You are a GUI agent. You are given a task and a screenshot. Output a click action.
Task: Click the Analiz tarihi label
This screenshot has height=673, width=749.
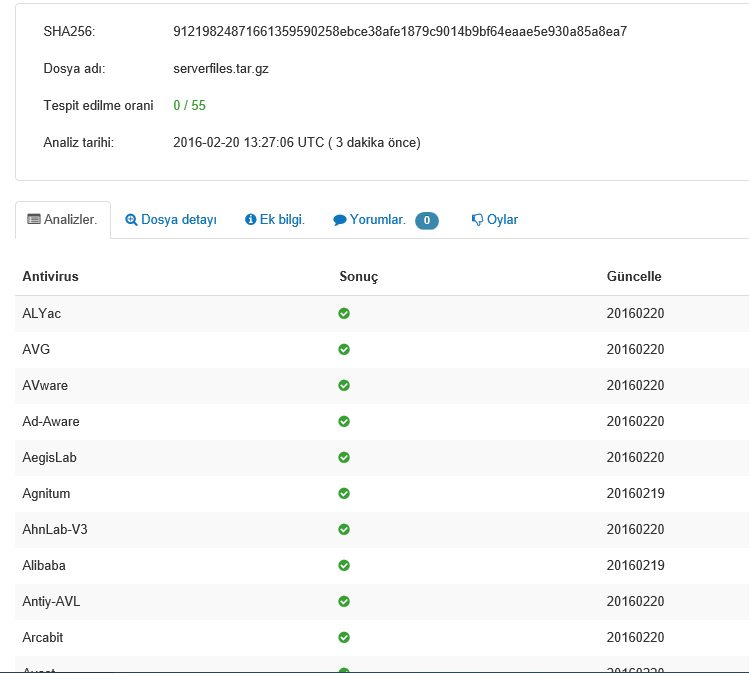click(79, 143)
